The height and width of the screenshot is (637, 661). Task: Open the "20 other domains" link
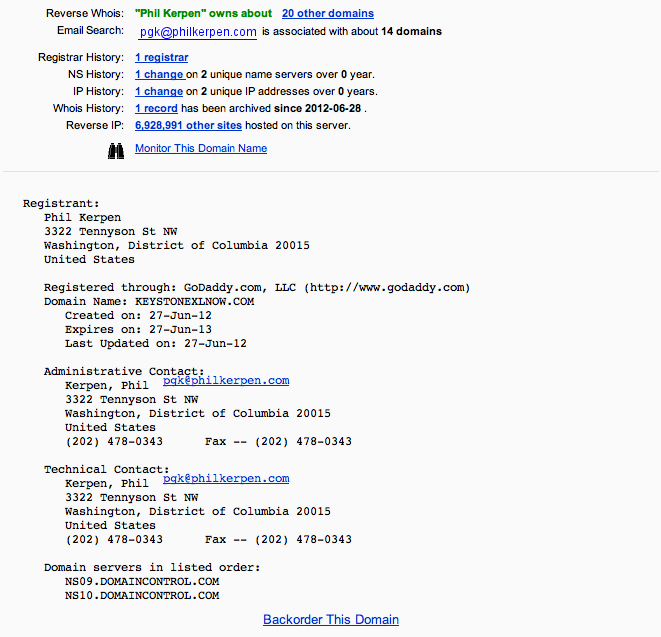(328, 13)
